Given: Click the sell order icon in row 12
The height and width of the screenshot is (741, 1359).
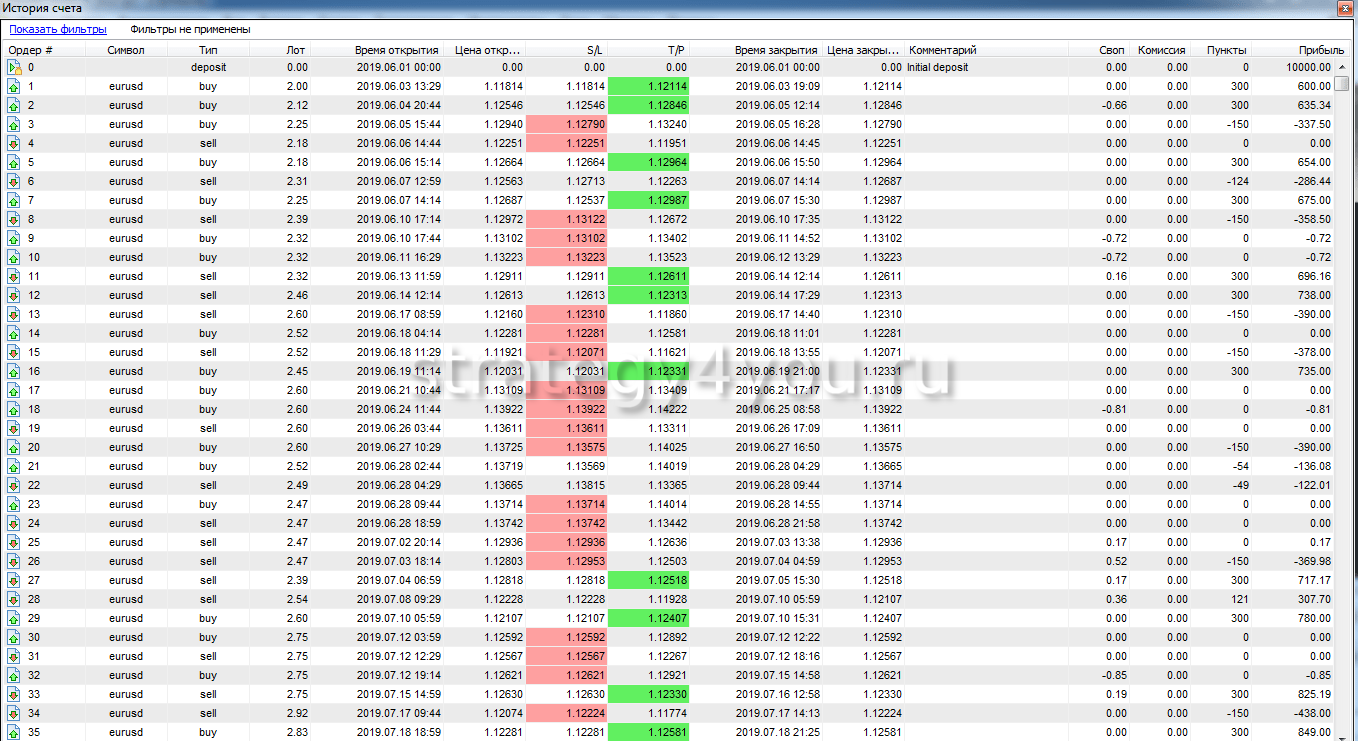Looking at the screenshot, I should point(14,295).
